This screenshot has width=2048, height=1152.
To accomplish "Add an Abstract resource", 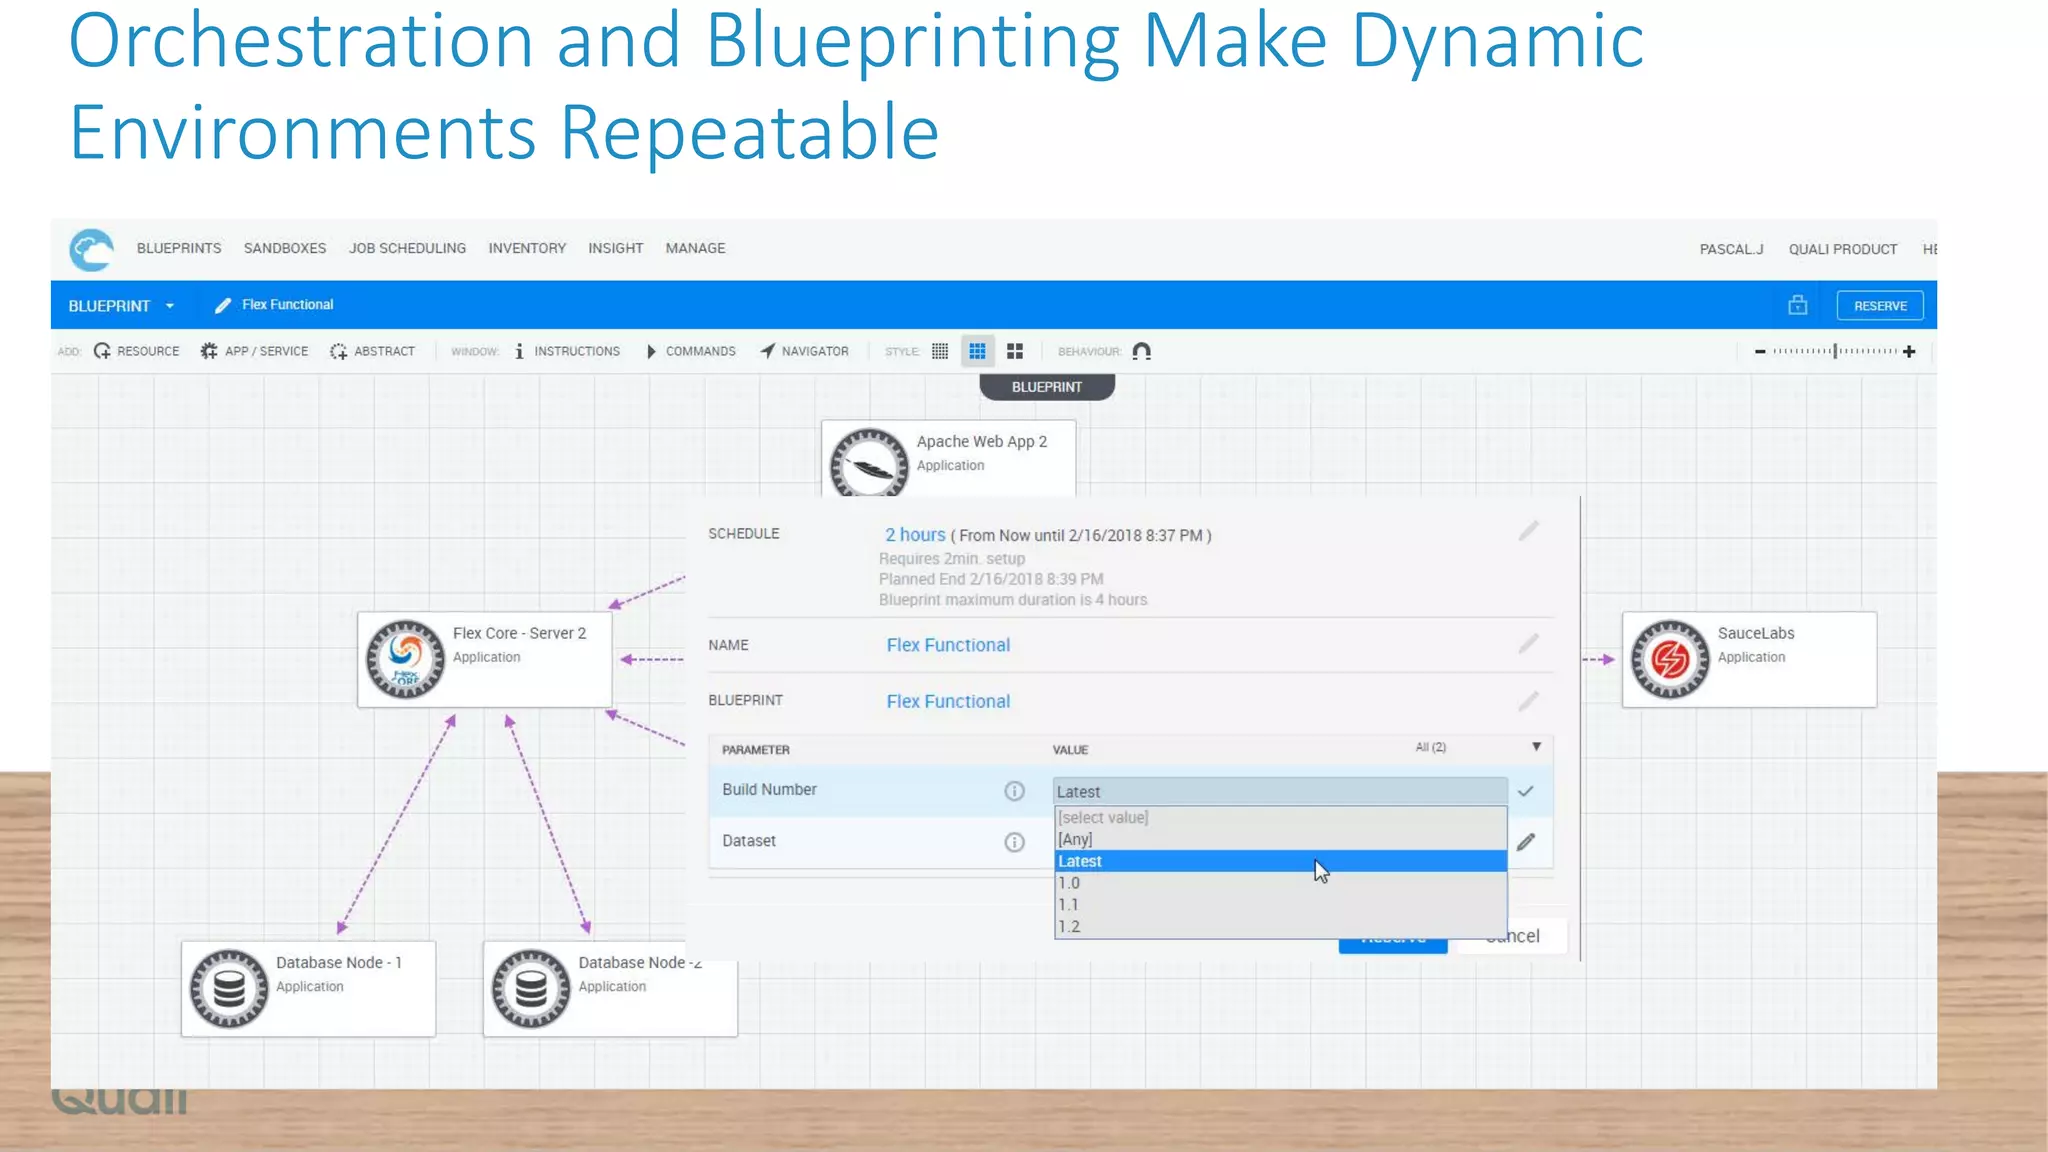I will (372, 351).
